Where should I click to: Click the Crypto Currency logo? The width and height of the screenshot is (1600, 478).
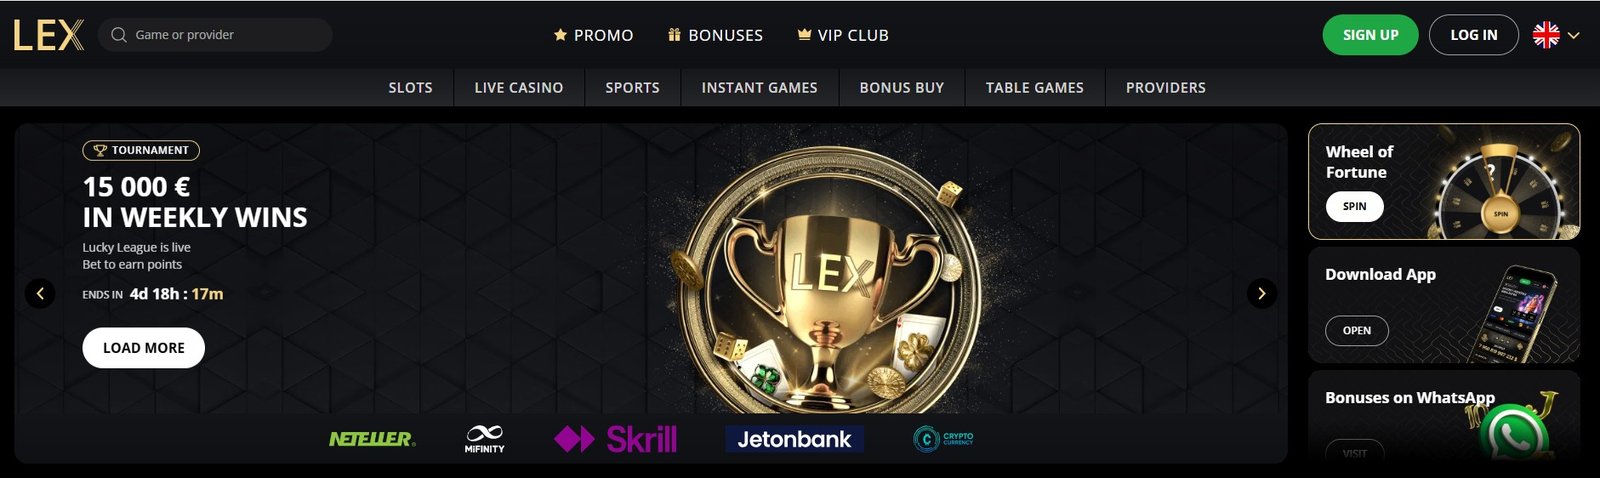coord(943,439)
